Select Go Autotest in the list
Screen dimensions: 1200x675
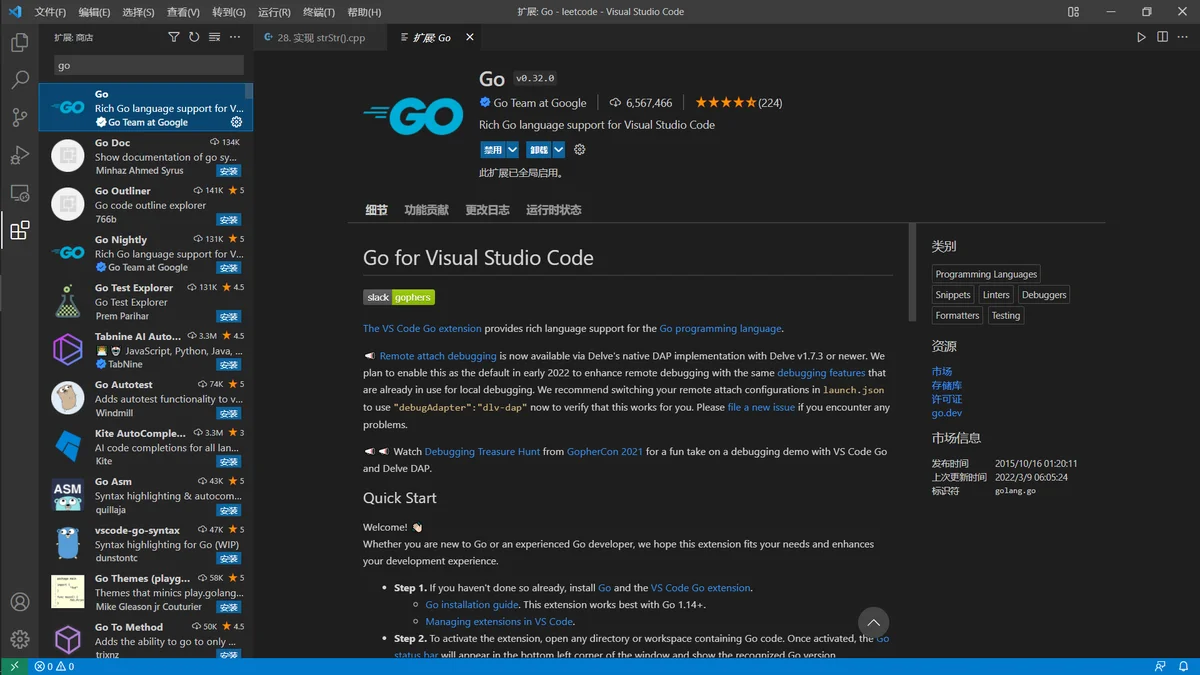(x=146, y=398)
